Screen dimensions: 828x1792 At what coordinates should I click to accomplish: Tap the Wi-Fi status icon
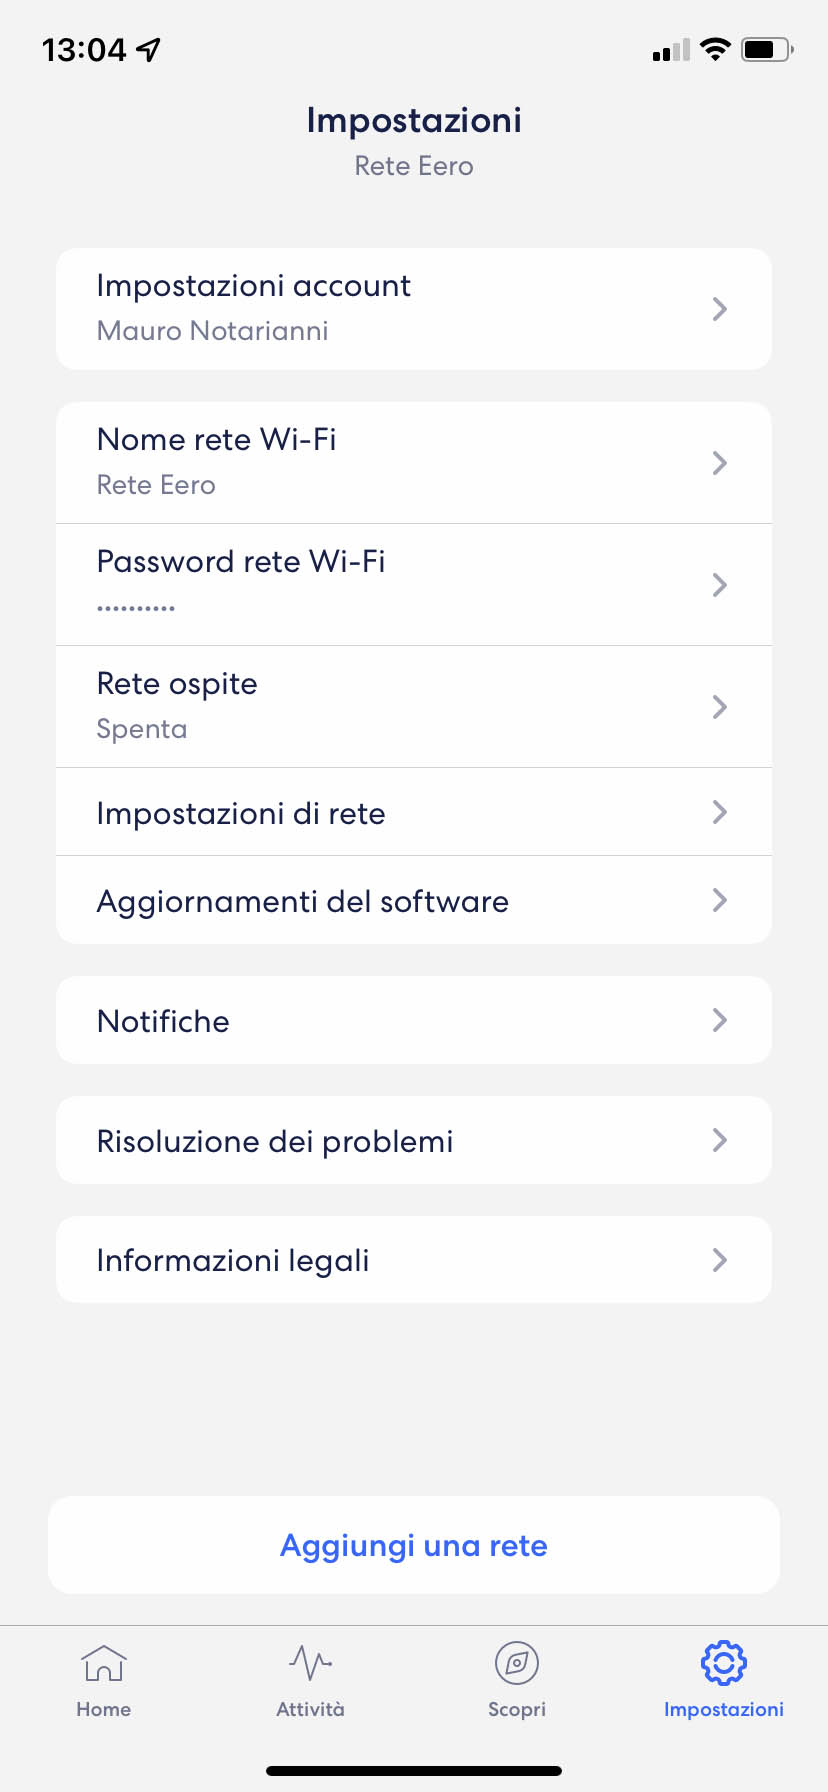pos(715,49)
